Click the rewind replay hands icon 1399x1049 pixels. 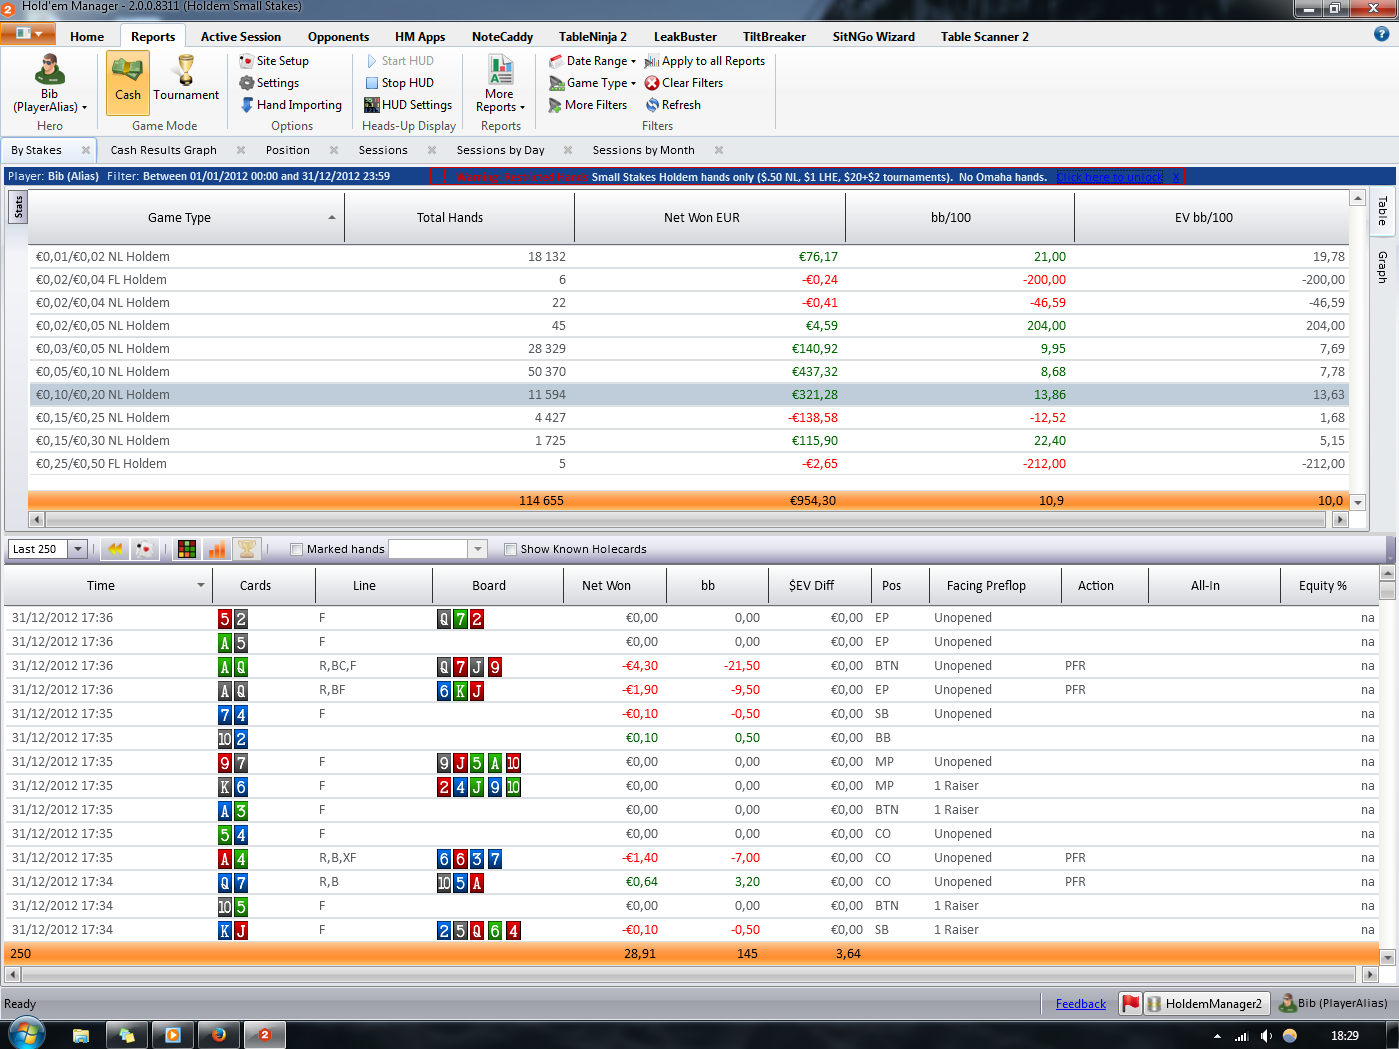115,549
